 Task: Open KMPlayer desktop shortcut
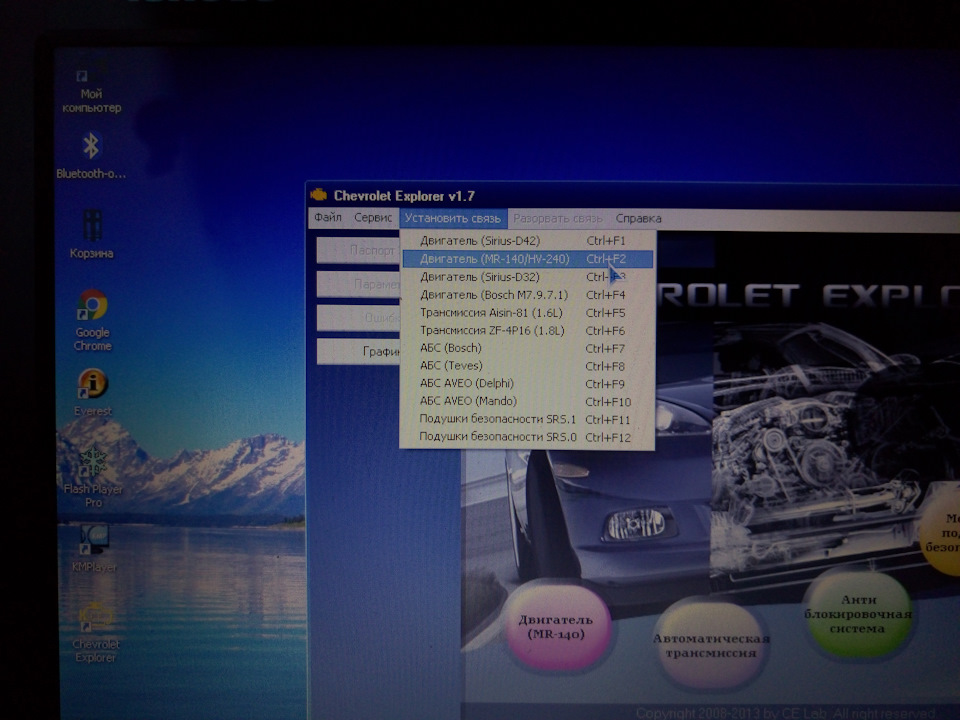coord(94,549)
